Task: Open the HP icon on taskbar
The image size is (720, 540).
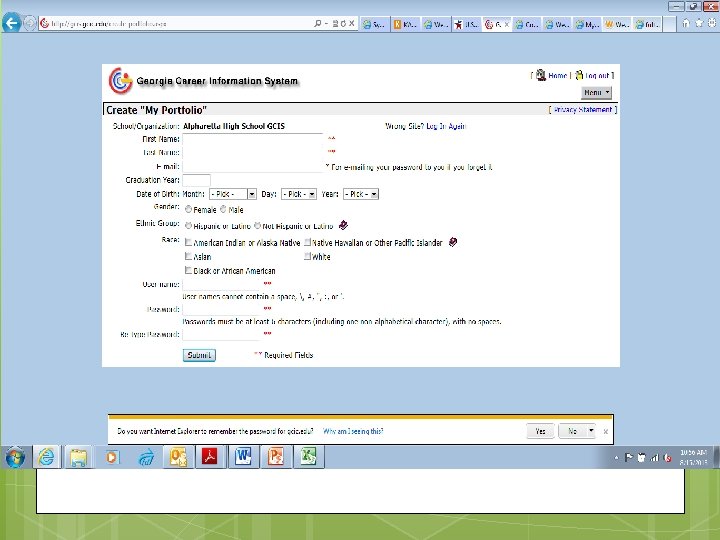Action: pos(146,458)
